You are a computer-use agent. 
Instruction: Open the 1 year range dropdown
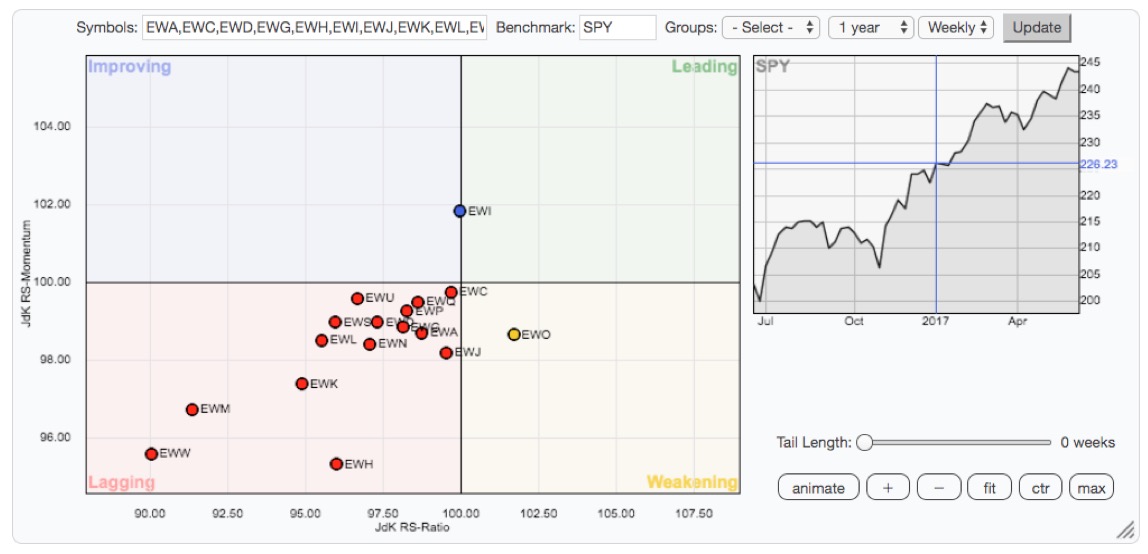tap(870, 28)
